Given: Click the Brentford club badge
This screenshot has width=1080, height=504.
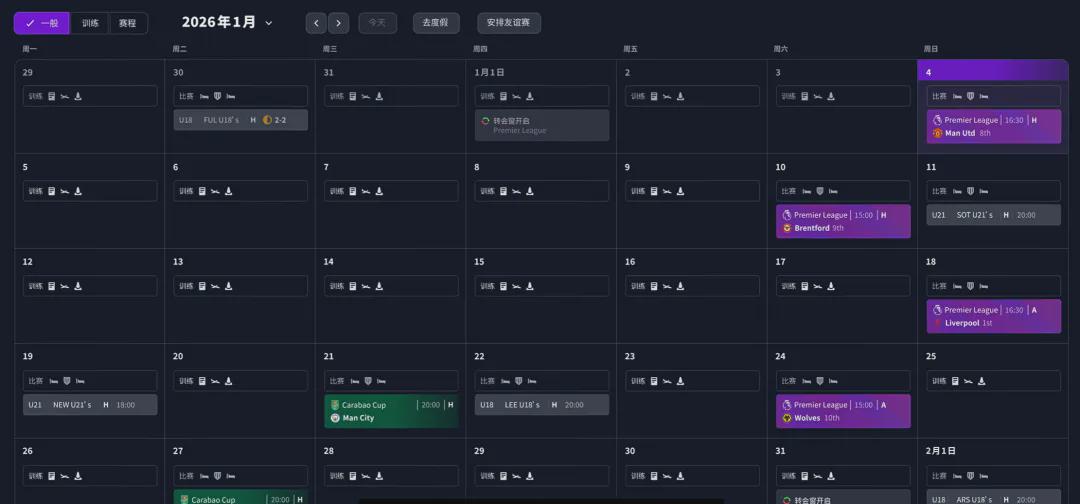Looking at the screenshot, I should pos(787,228).
